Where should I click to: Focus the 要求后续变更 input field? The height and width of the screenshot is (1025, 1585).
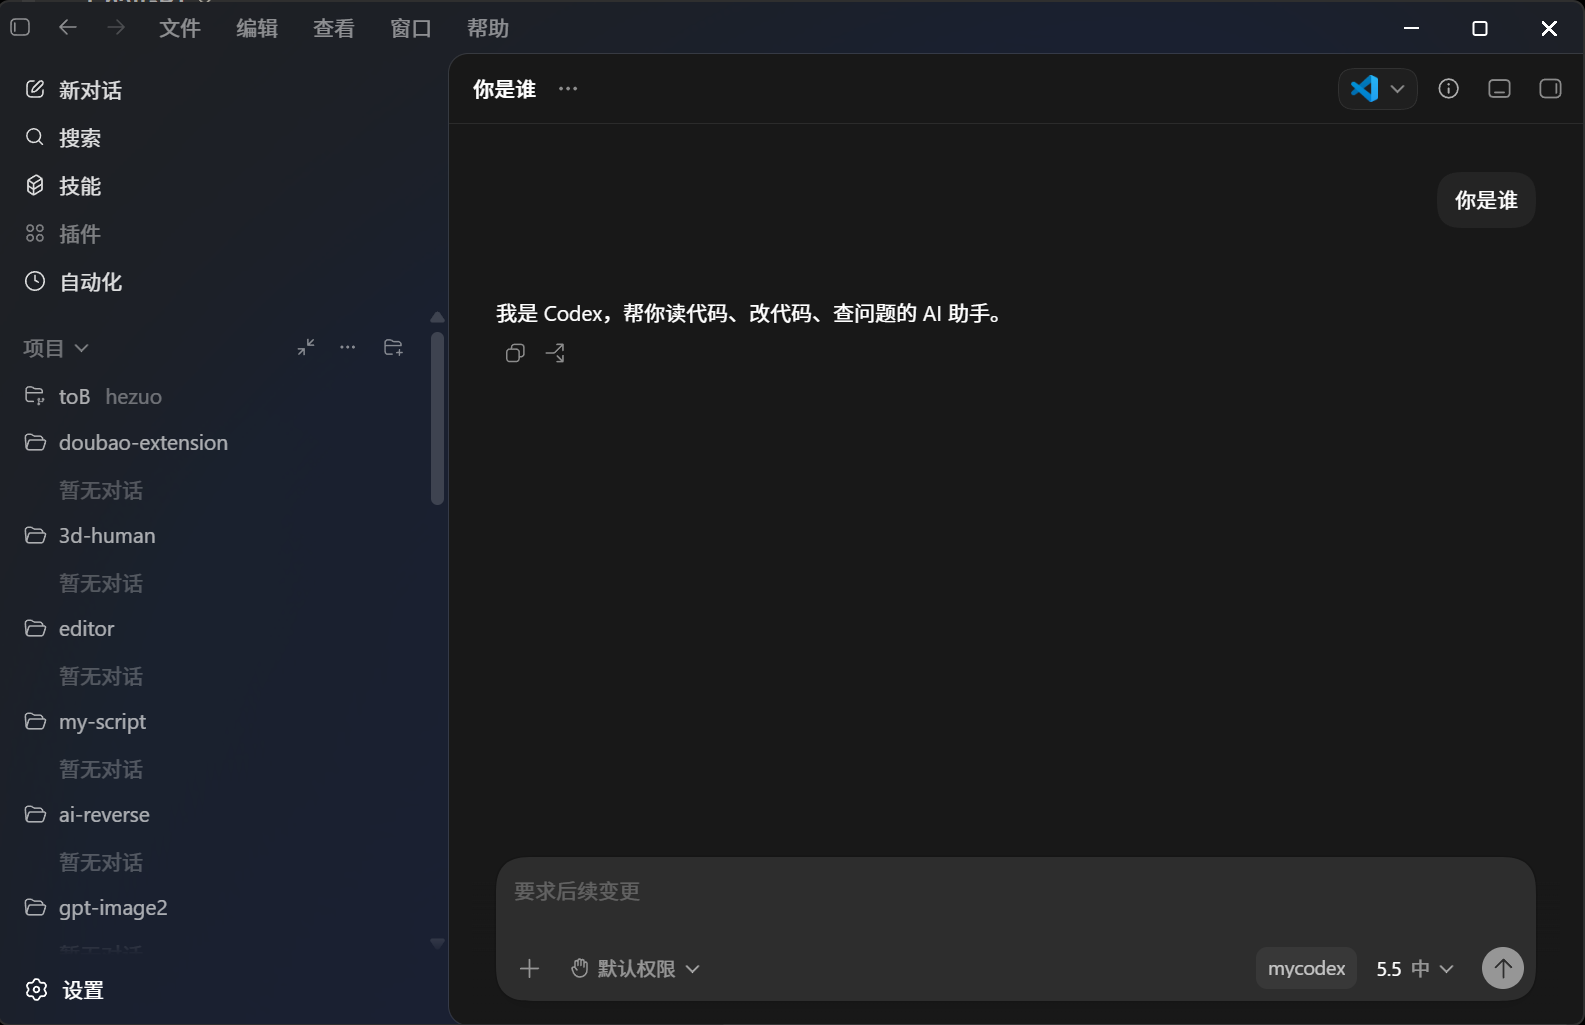1015,891
